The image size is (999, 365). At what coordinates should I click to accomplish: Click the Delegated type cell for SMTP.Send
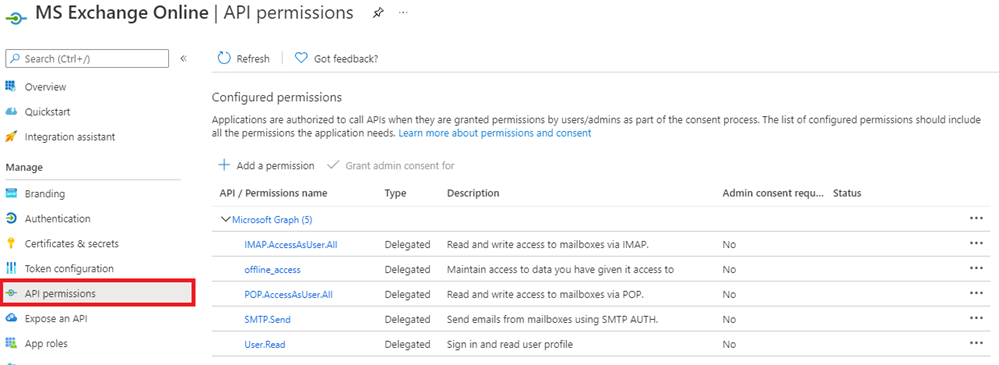(x=407, y=320)
